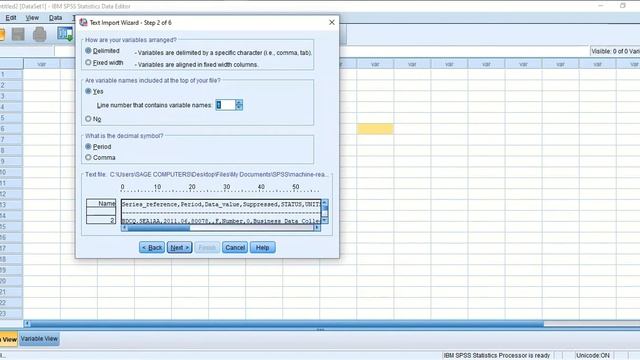Open the Data menu
This screenshot has height=360, width=640.
click(x=55, y=18)
